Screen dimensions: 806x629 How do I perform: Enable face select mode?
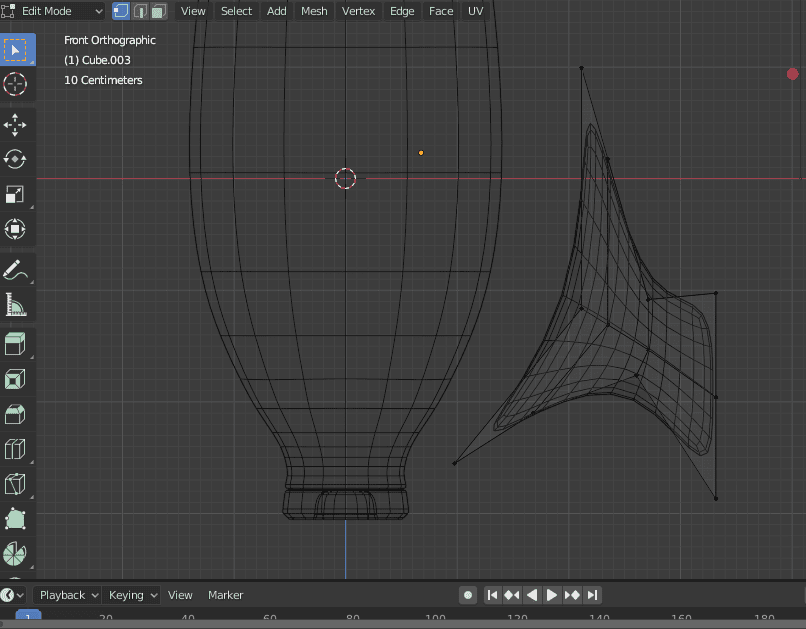click(x=156, y=11)
